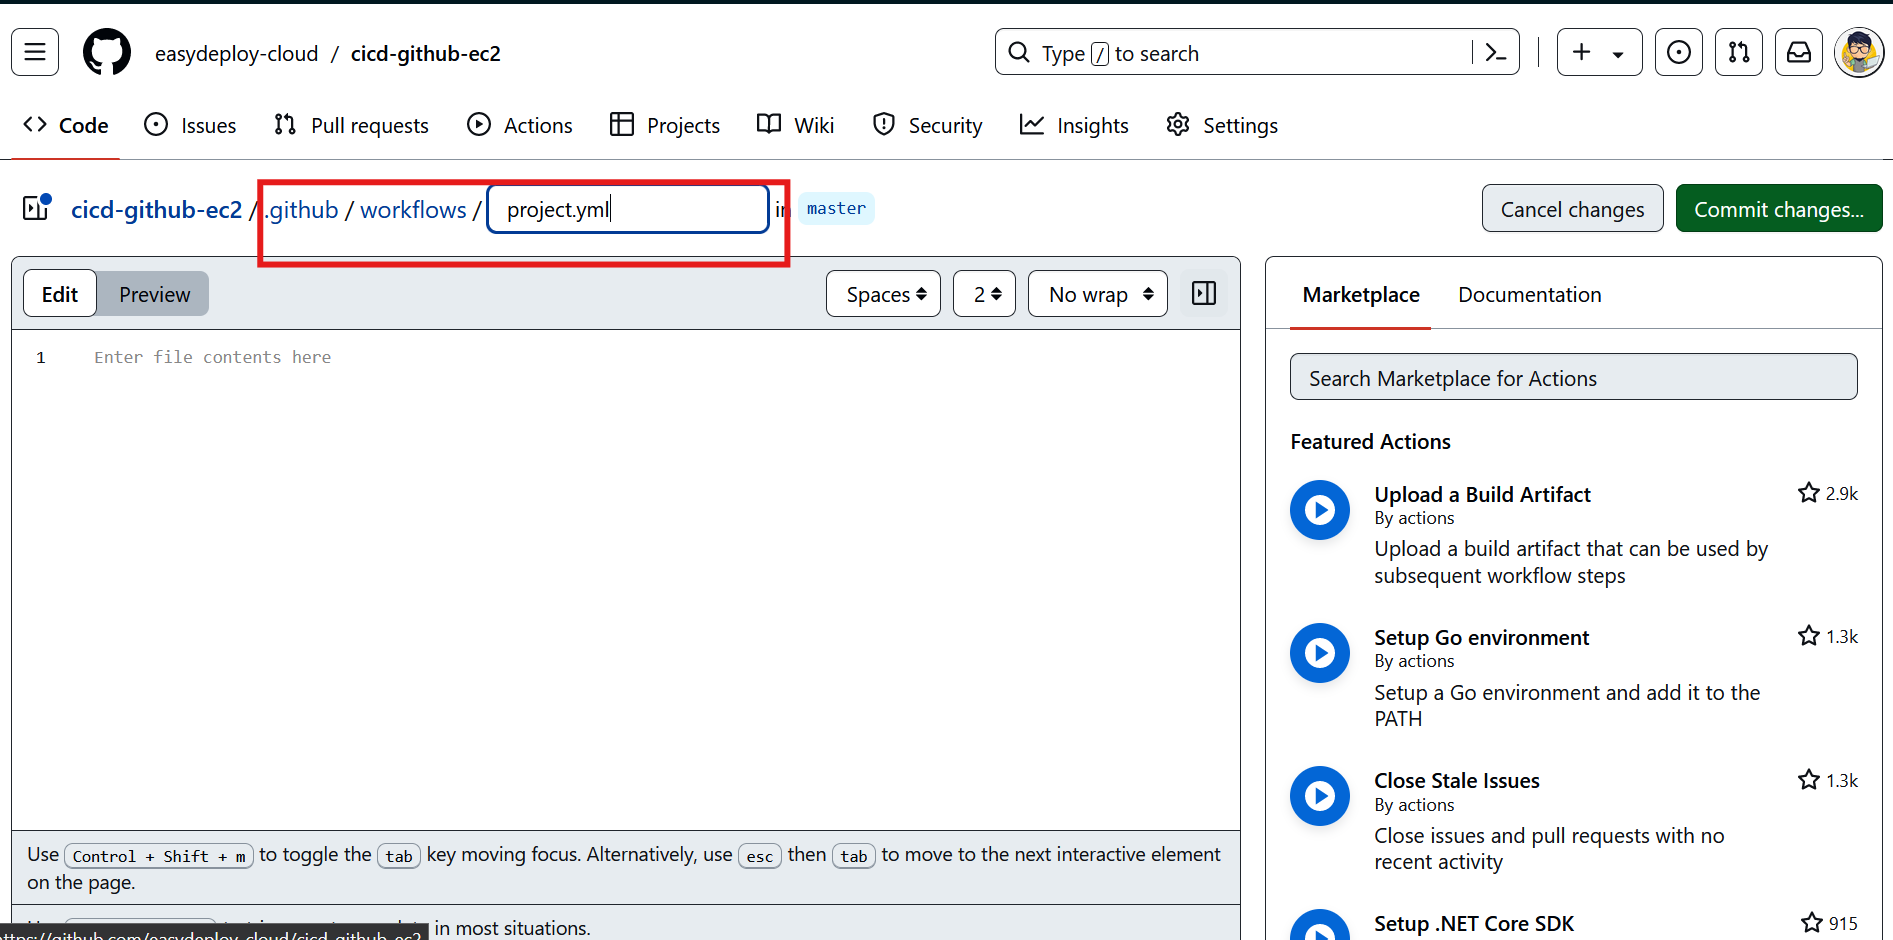Screen dimensions: 1893x940
Task: Click Close Stale Issues play icon
Action: click(1320, 796)
